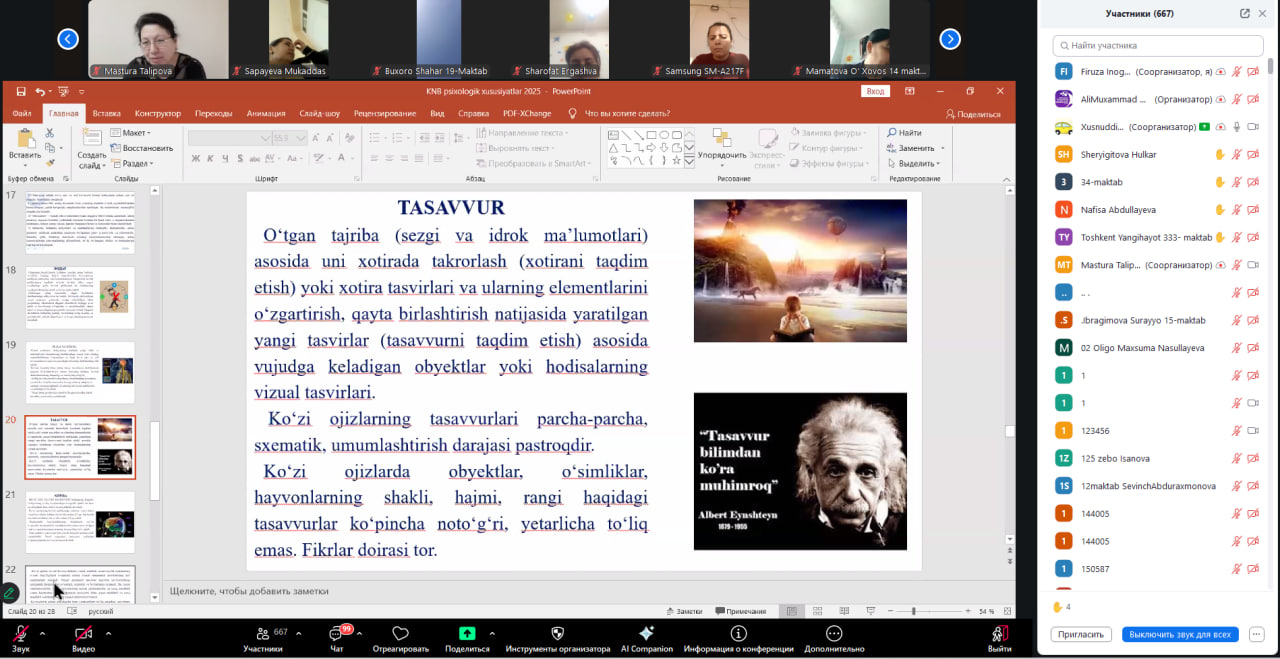This screenshot has width=1280, height=659.
Task: Open Инструменты организатора shield icon
Action: pos(557,634)
